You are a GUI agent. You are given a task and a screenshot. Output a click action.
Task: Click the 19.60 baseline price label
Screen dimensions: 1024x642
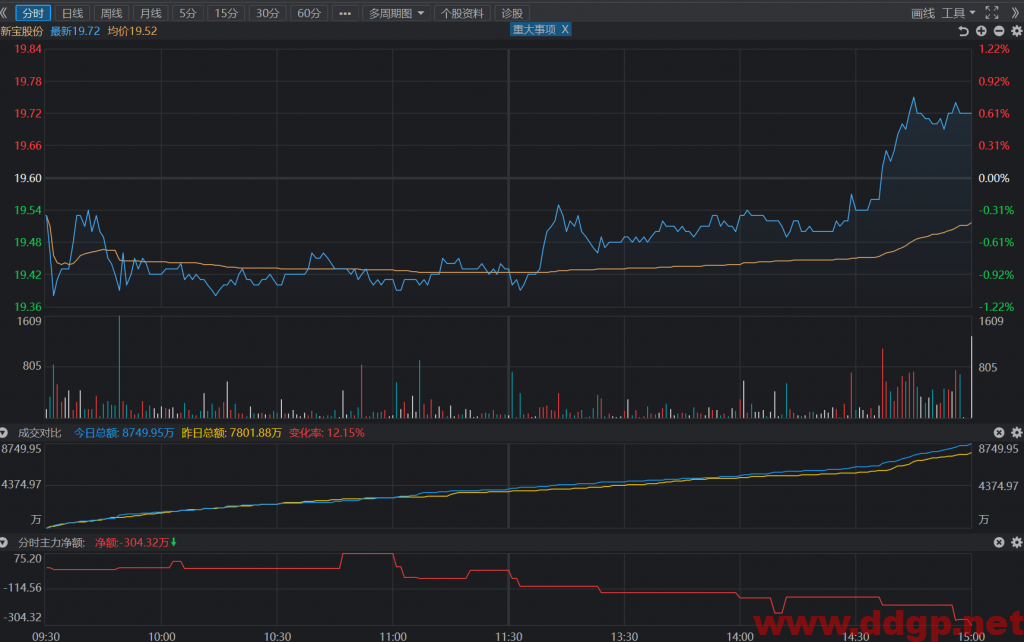click(28, 178)
